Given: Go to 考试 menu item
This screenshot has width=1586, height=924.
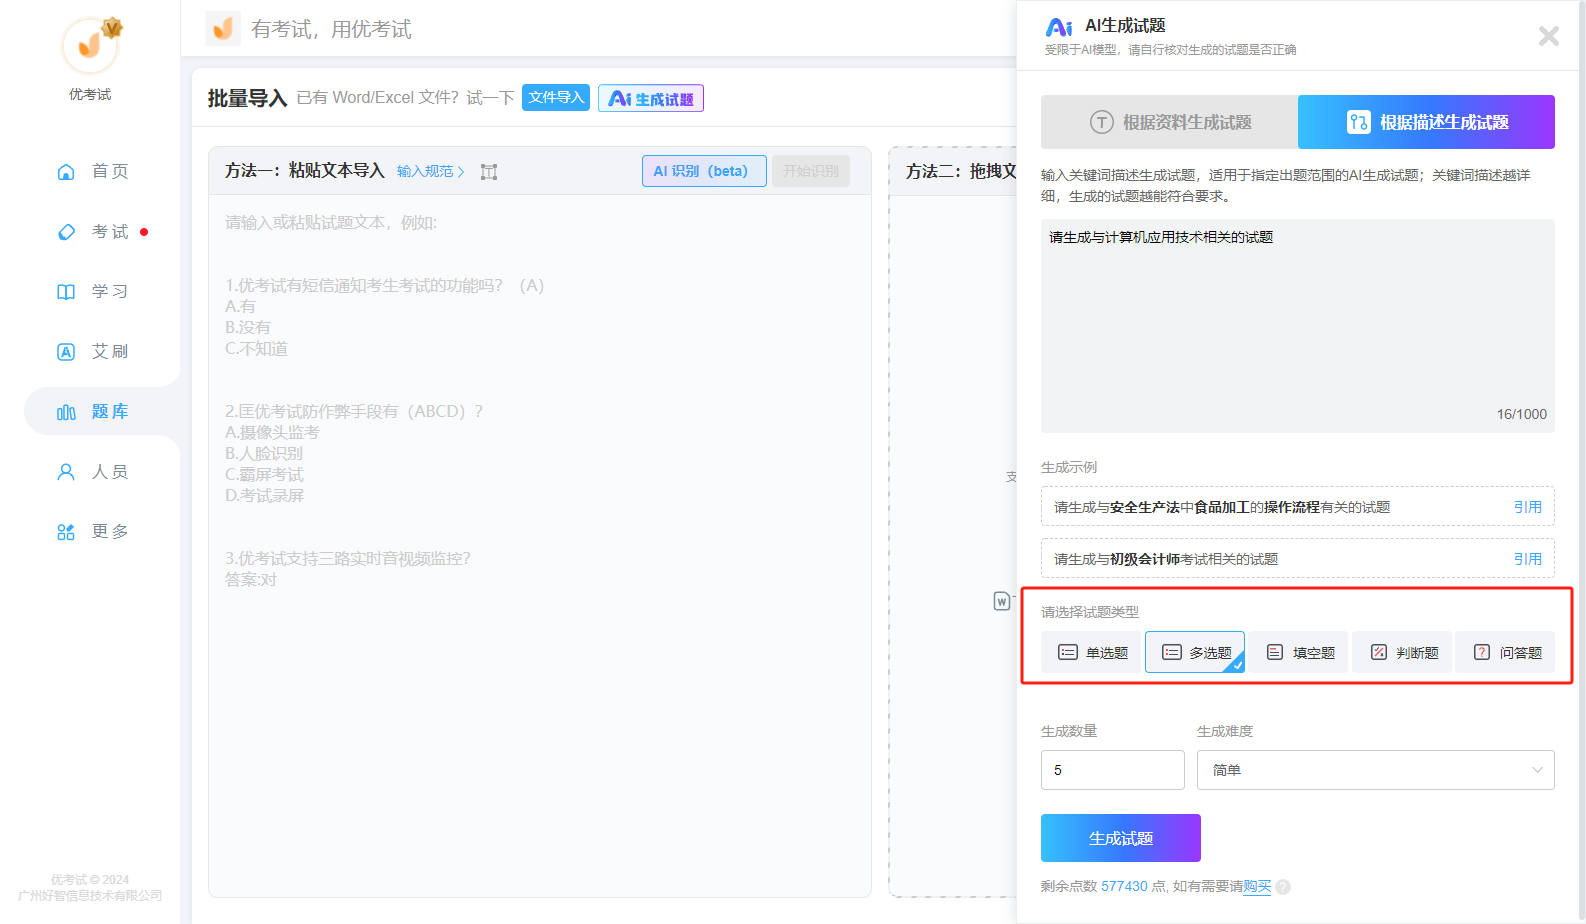Looking at the screenshot, I should click(x=110, y=232).
